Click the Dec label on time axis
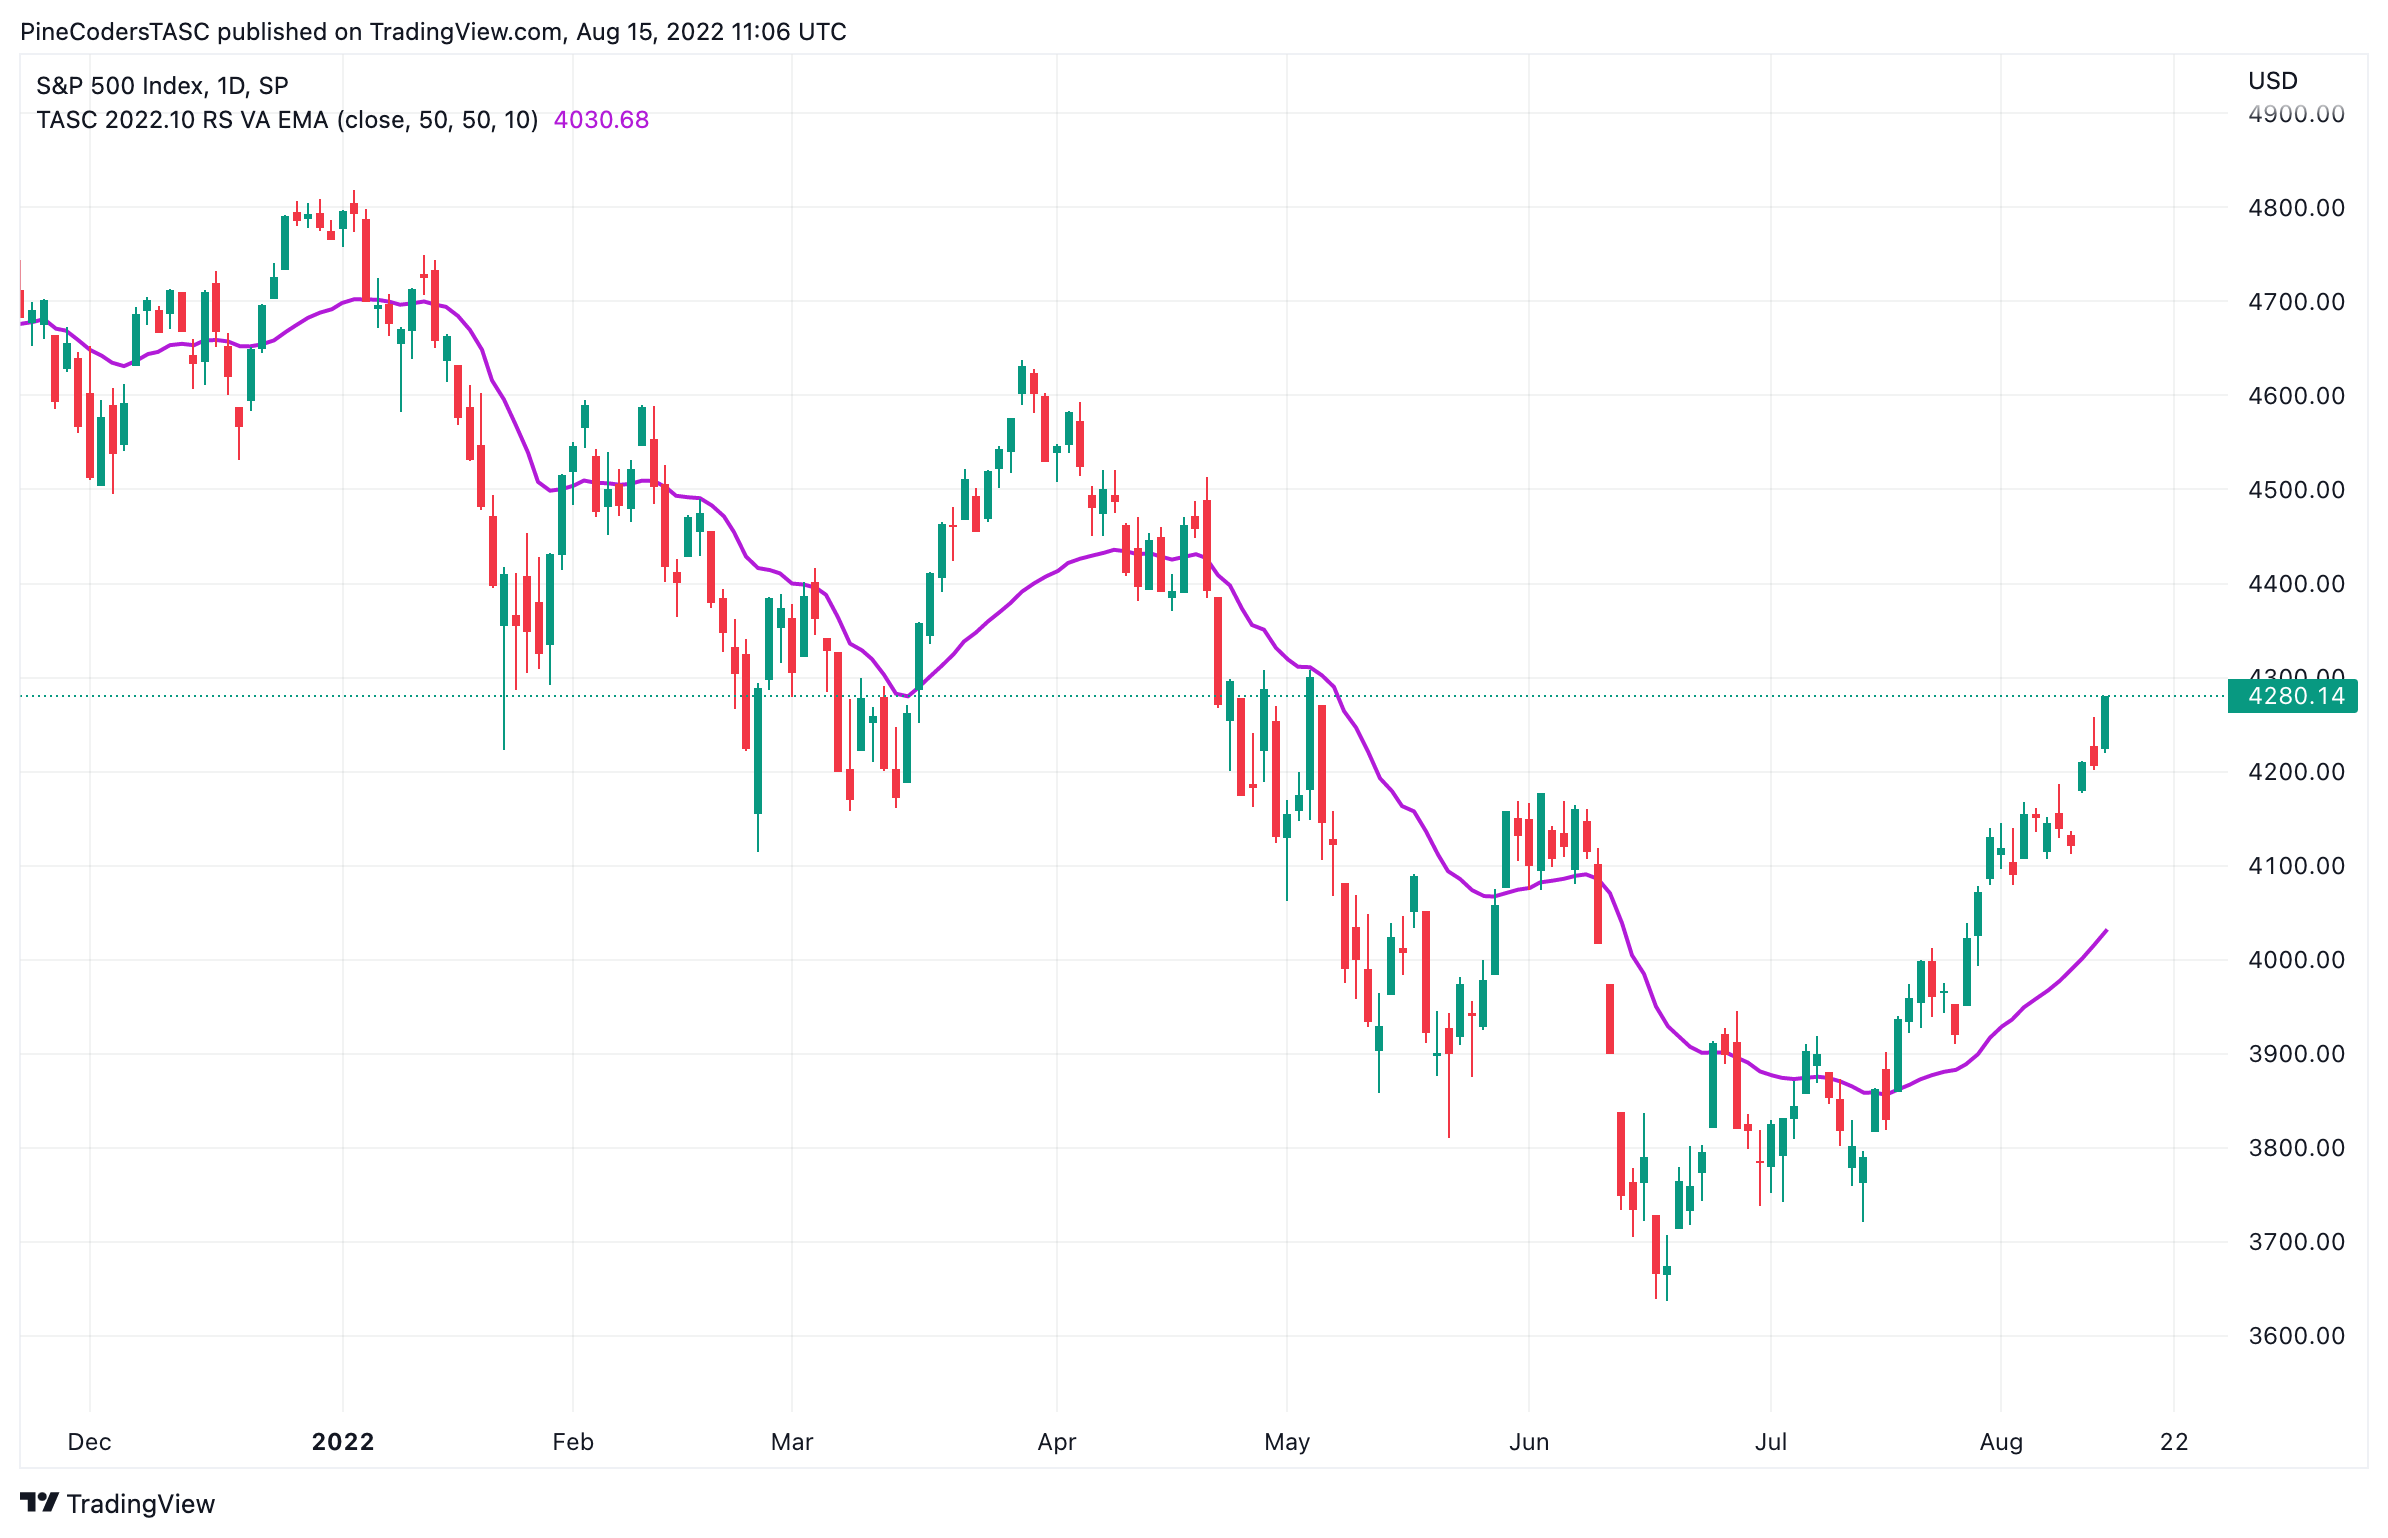2388x1538 pixels. tap(89, 1442)
